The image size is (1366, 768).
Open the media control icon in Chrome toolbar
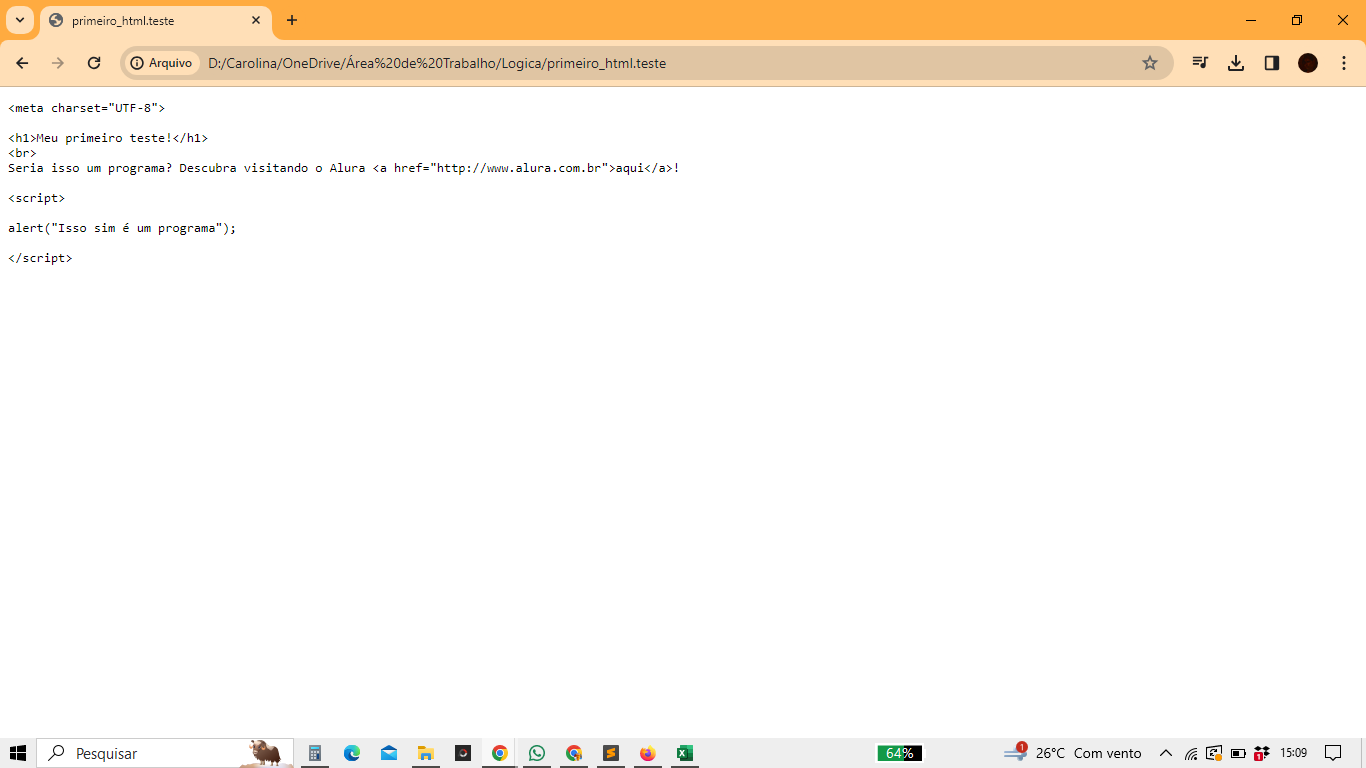1200,63
